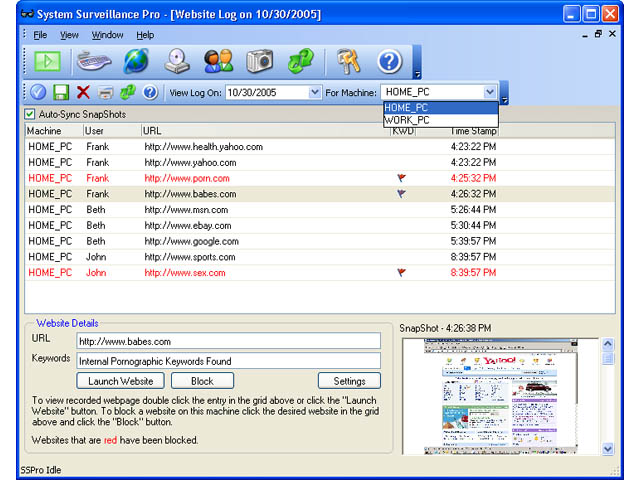640x480 pixels.
Task: Open the keystroke log keyboard icon
Action: pyautogui.click(x=94, y=62)
